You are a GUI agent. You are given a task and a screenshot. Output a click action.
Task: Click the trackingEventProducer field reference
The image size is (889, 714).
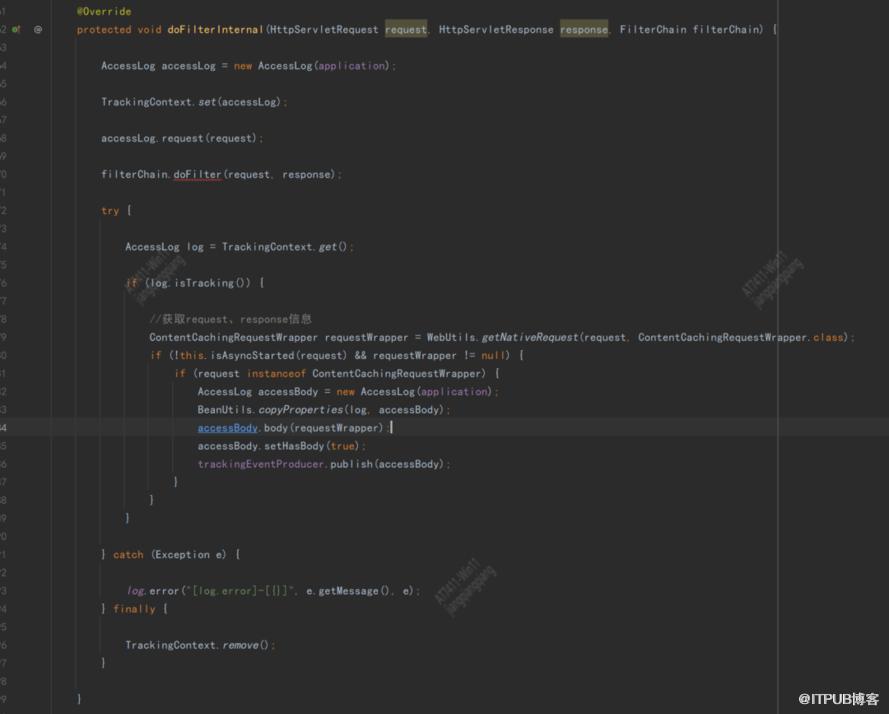pos(260,464)
